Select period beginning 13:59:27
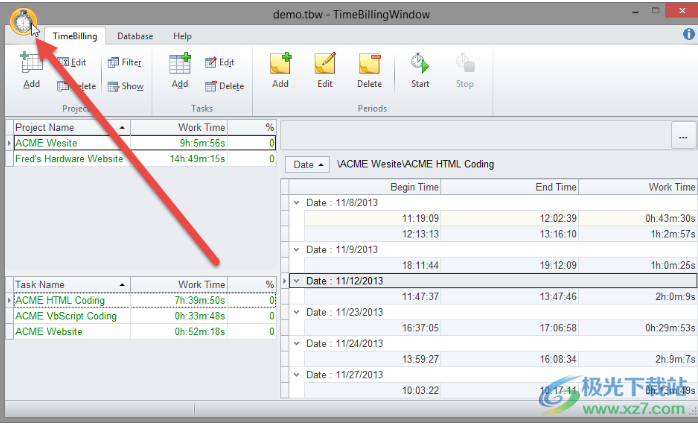This screenshot has height=425, width=698. [x=500, y=359]
